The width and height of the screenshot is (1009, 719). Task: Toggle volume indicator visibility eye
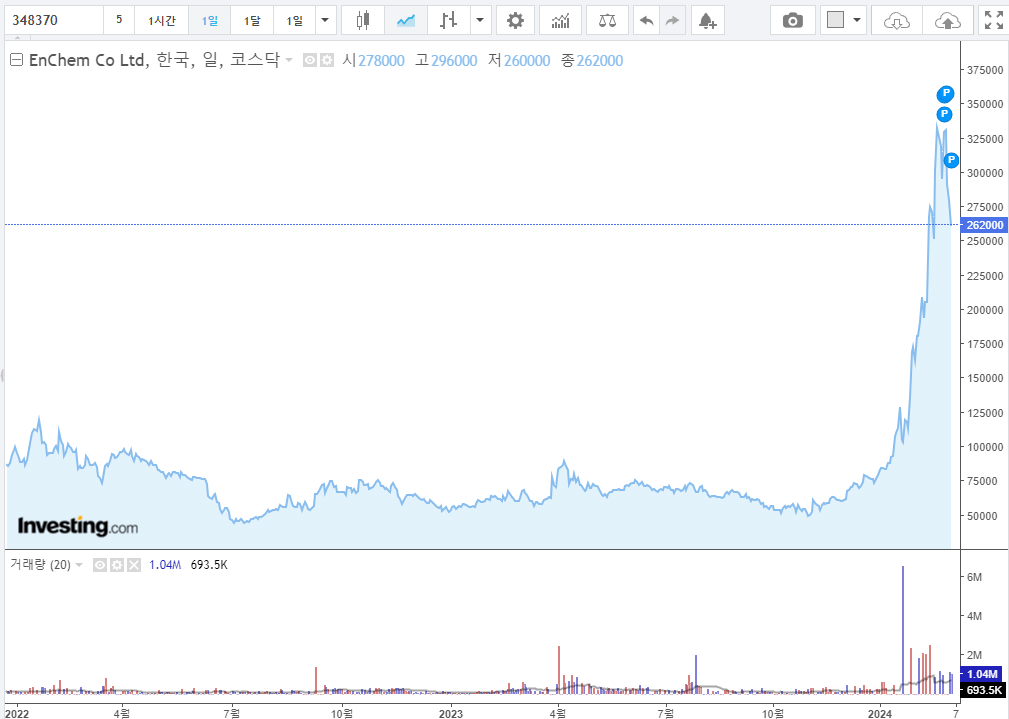(100, 565)
